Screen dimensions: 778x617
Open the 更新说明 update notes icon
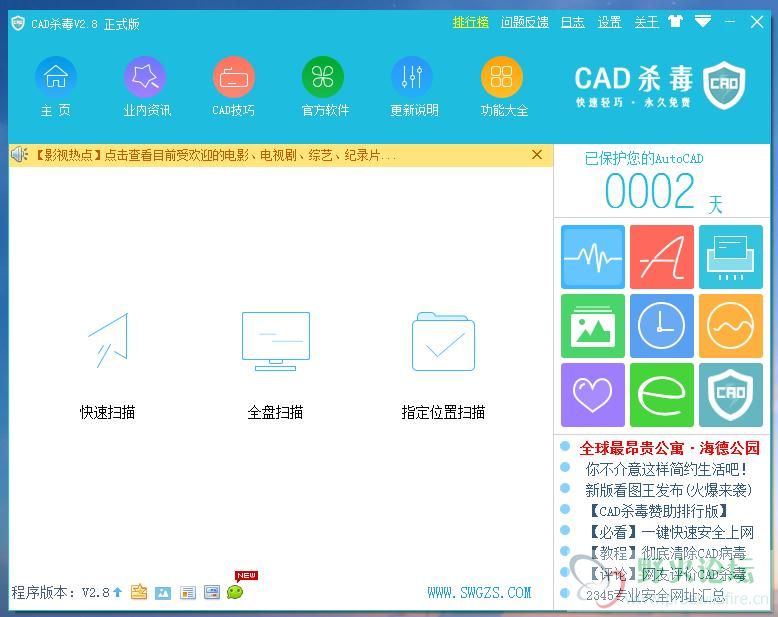[412, 77]
